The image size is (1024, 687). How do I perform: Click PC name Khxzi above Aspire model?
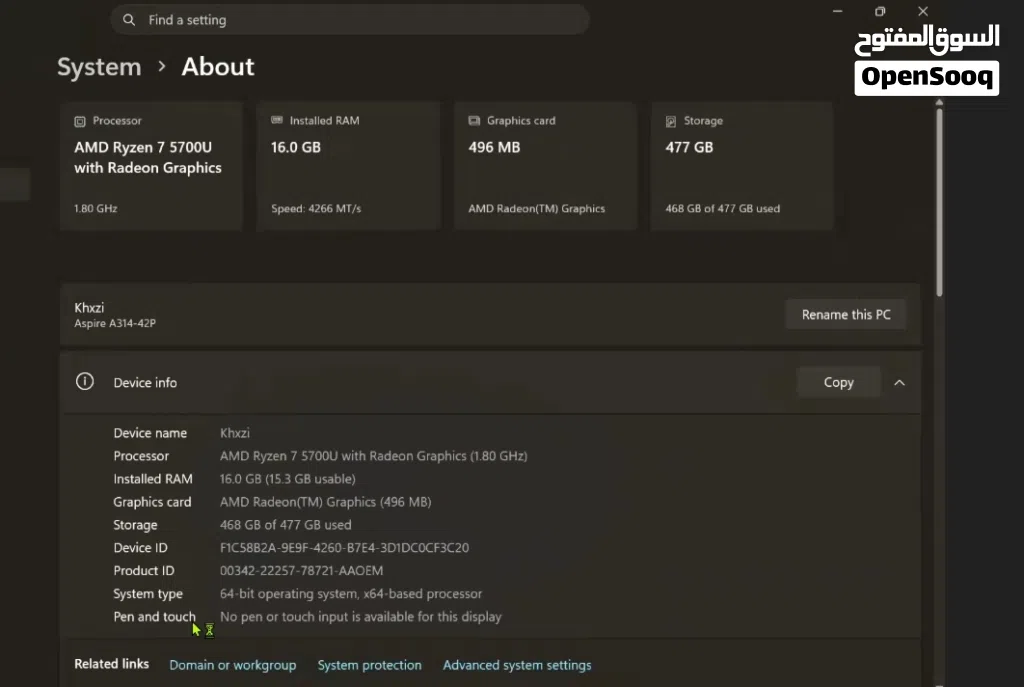pos(89,308)
